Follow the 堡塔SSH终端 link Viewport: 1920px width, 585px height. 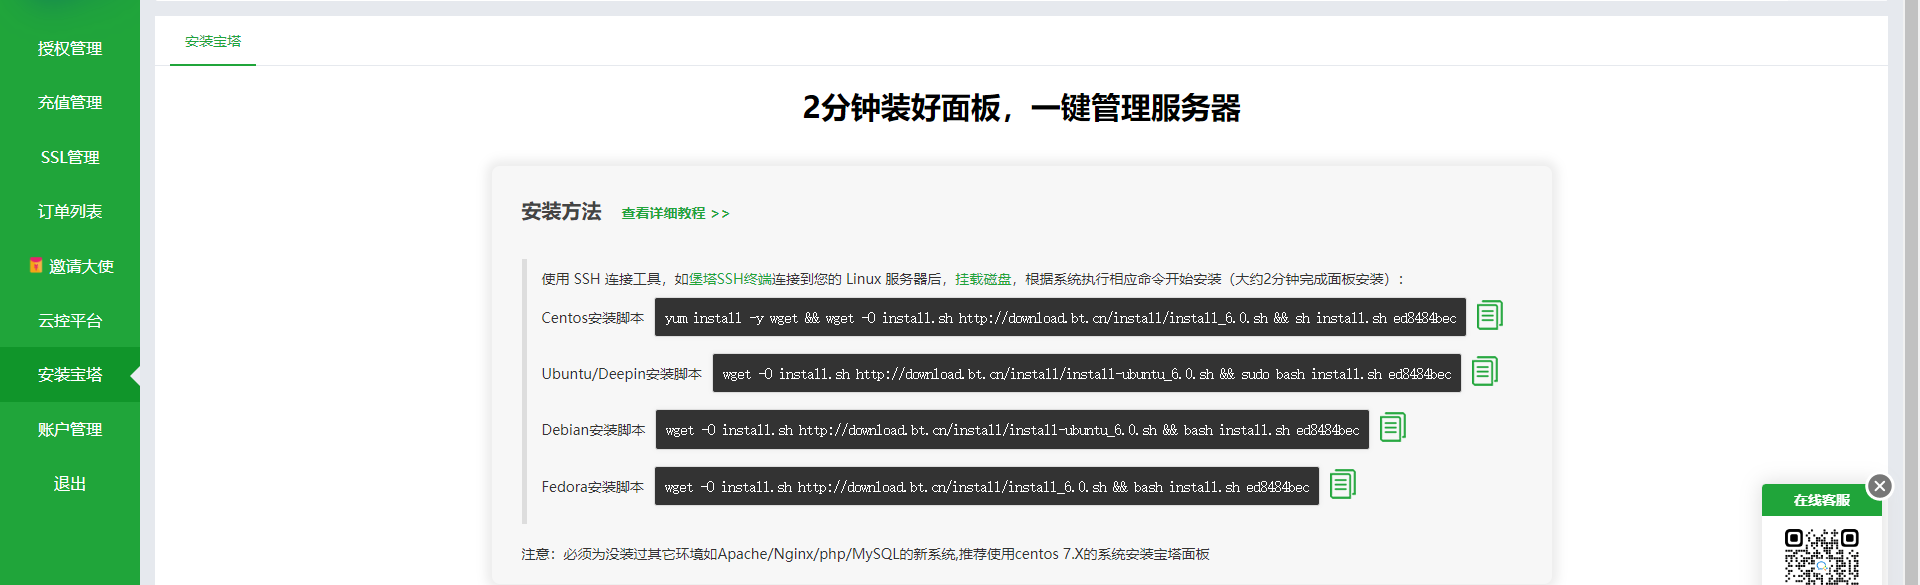click(731, 279)
